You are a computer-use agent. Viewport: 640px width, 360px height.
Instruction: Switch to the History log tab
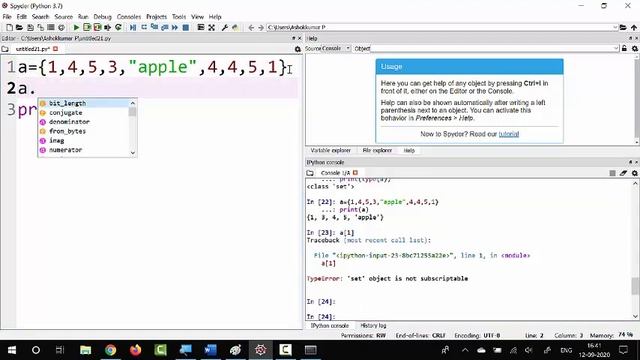pos(373,326)
